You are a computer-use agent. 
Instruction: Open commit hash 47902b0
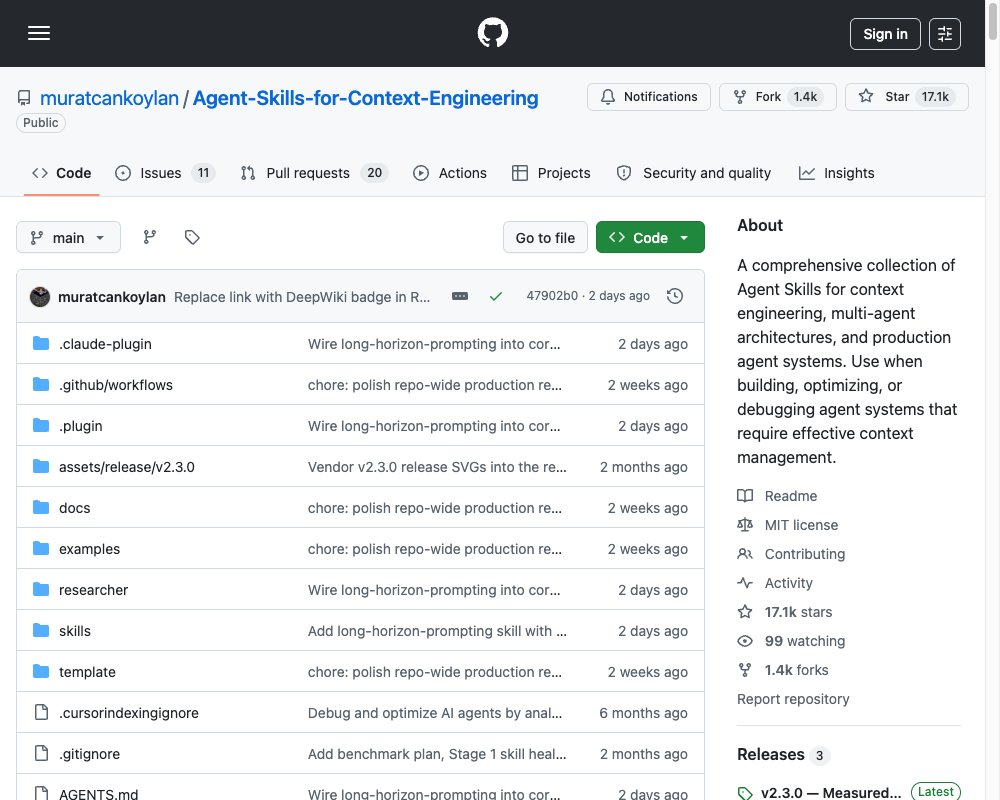coord(552,296)
